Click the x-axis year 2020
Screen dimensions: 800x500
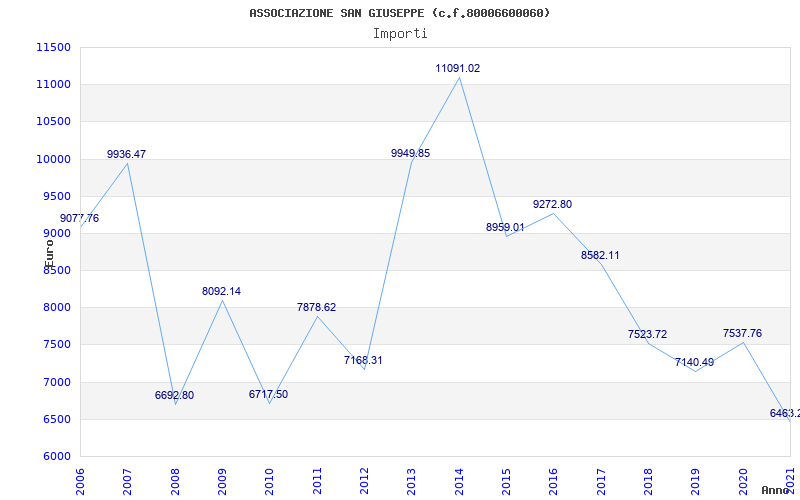coord(743,482)
